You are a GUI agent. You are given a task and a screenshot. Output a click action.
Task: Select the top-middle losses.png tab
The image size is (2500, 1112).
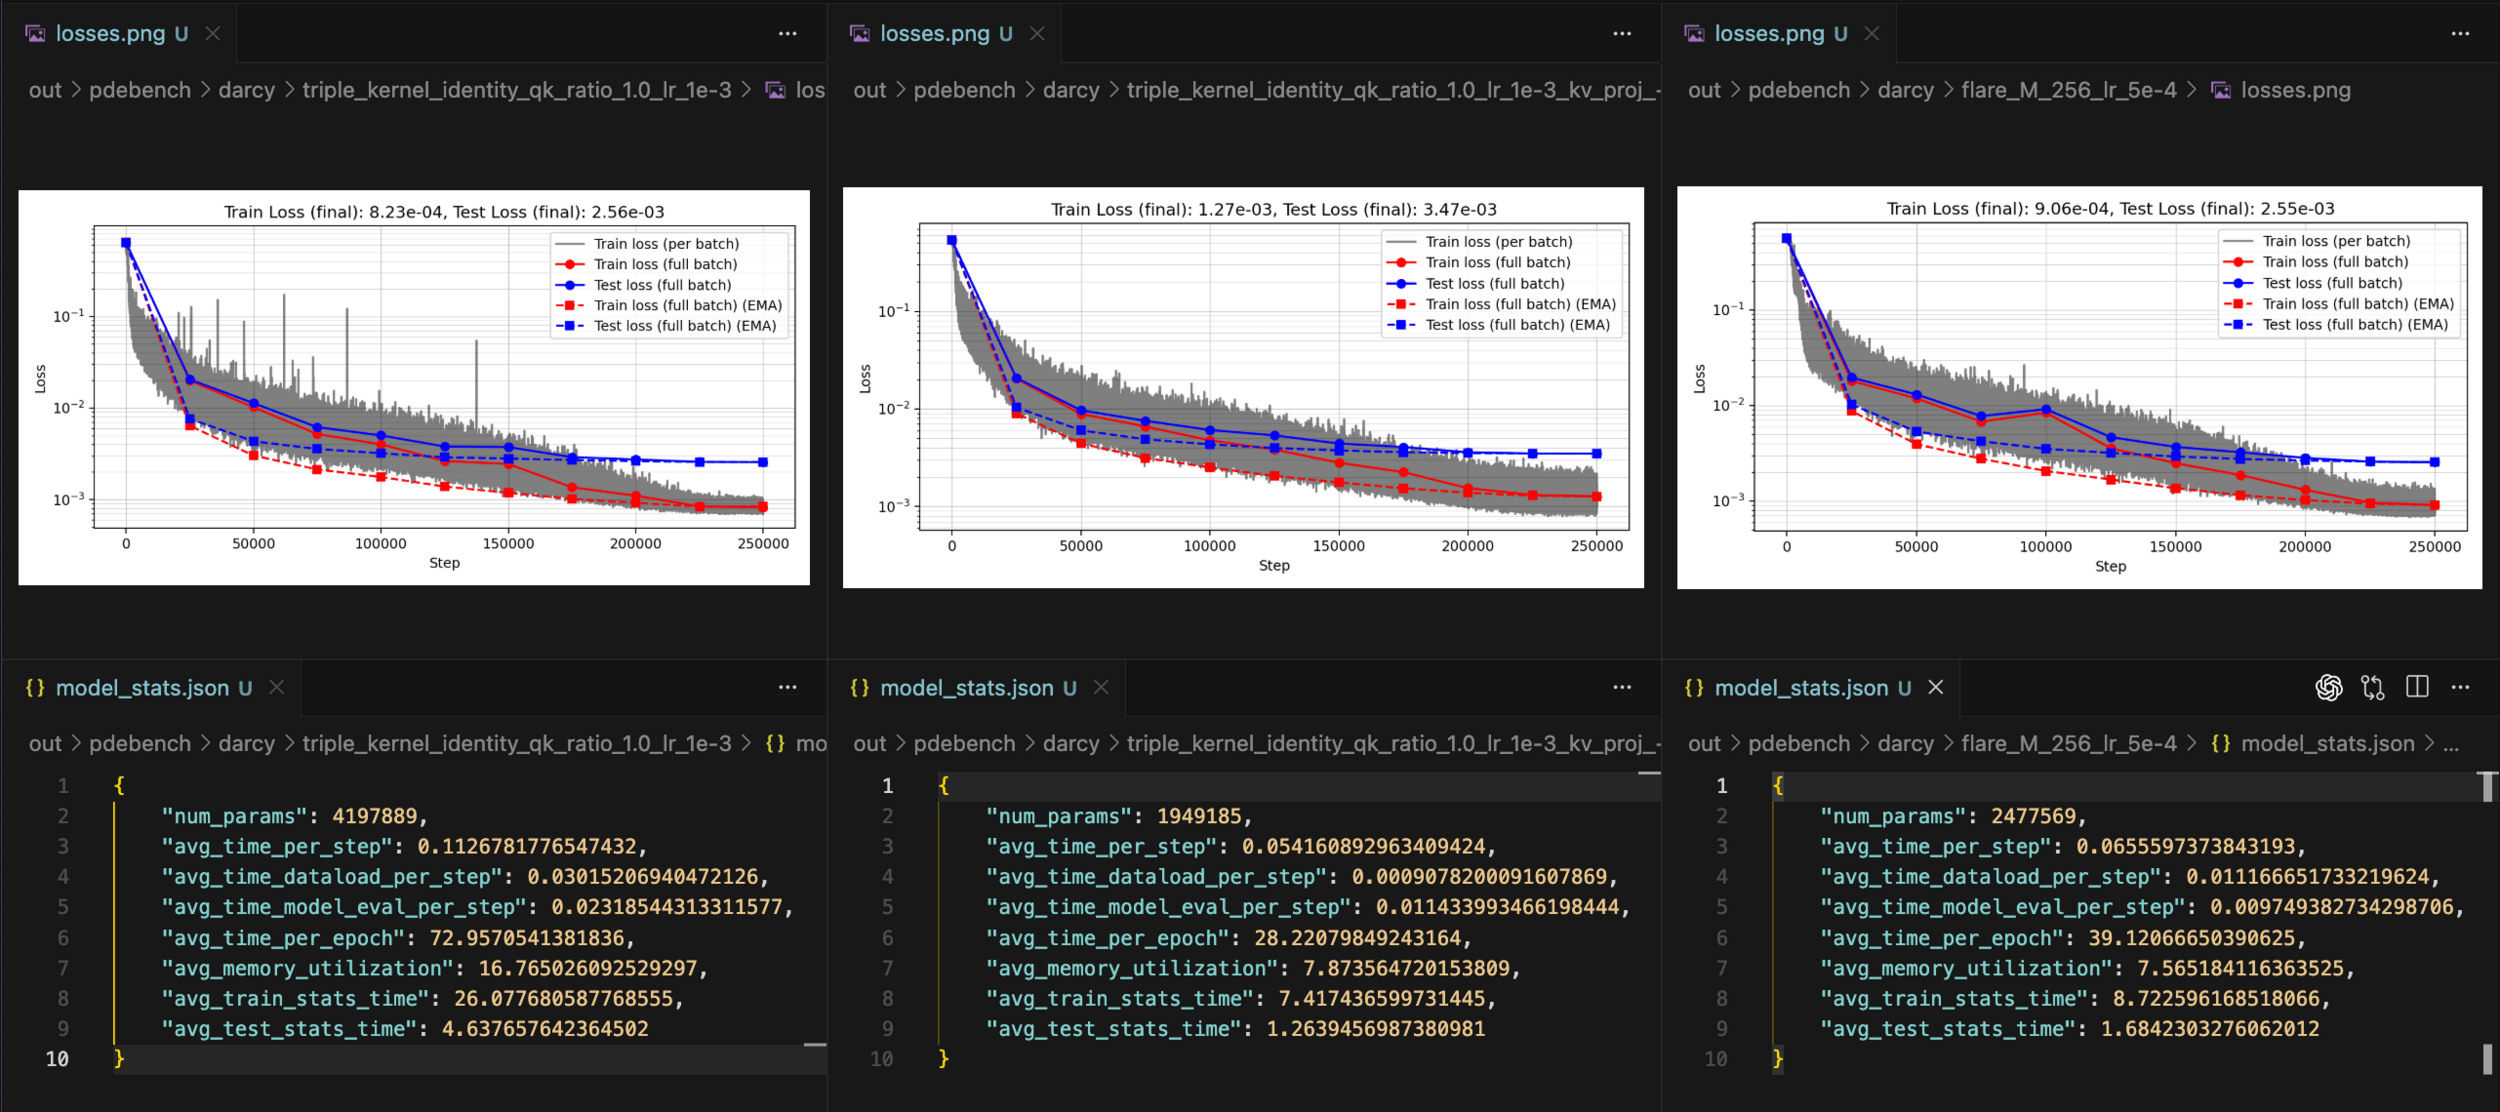(x=932, y=33)
